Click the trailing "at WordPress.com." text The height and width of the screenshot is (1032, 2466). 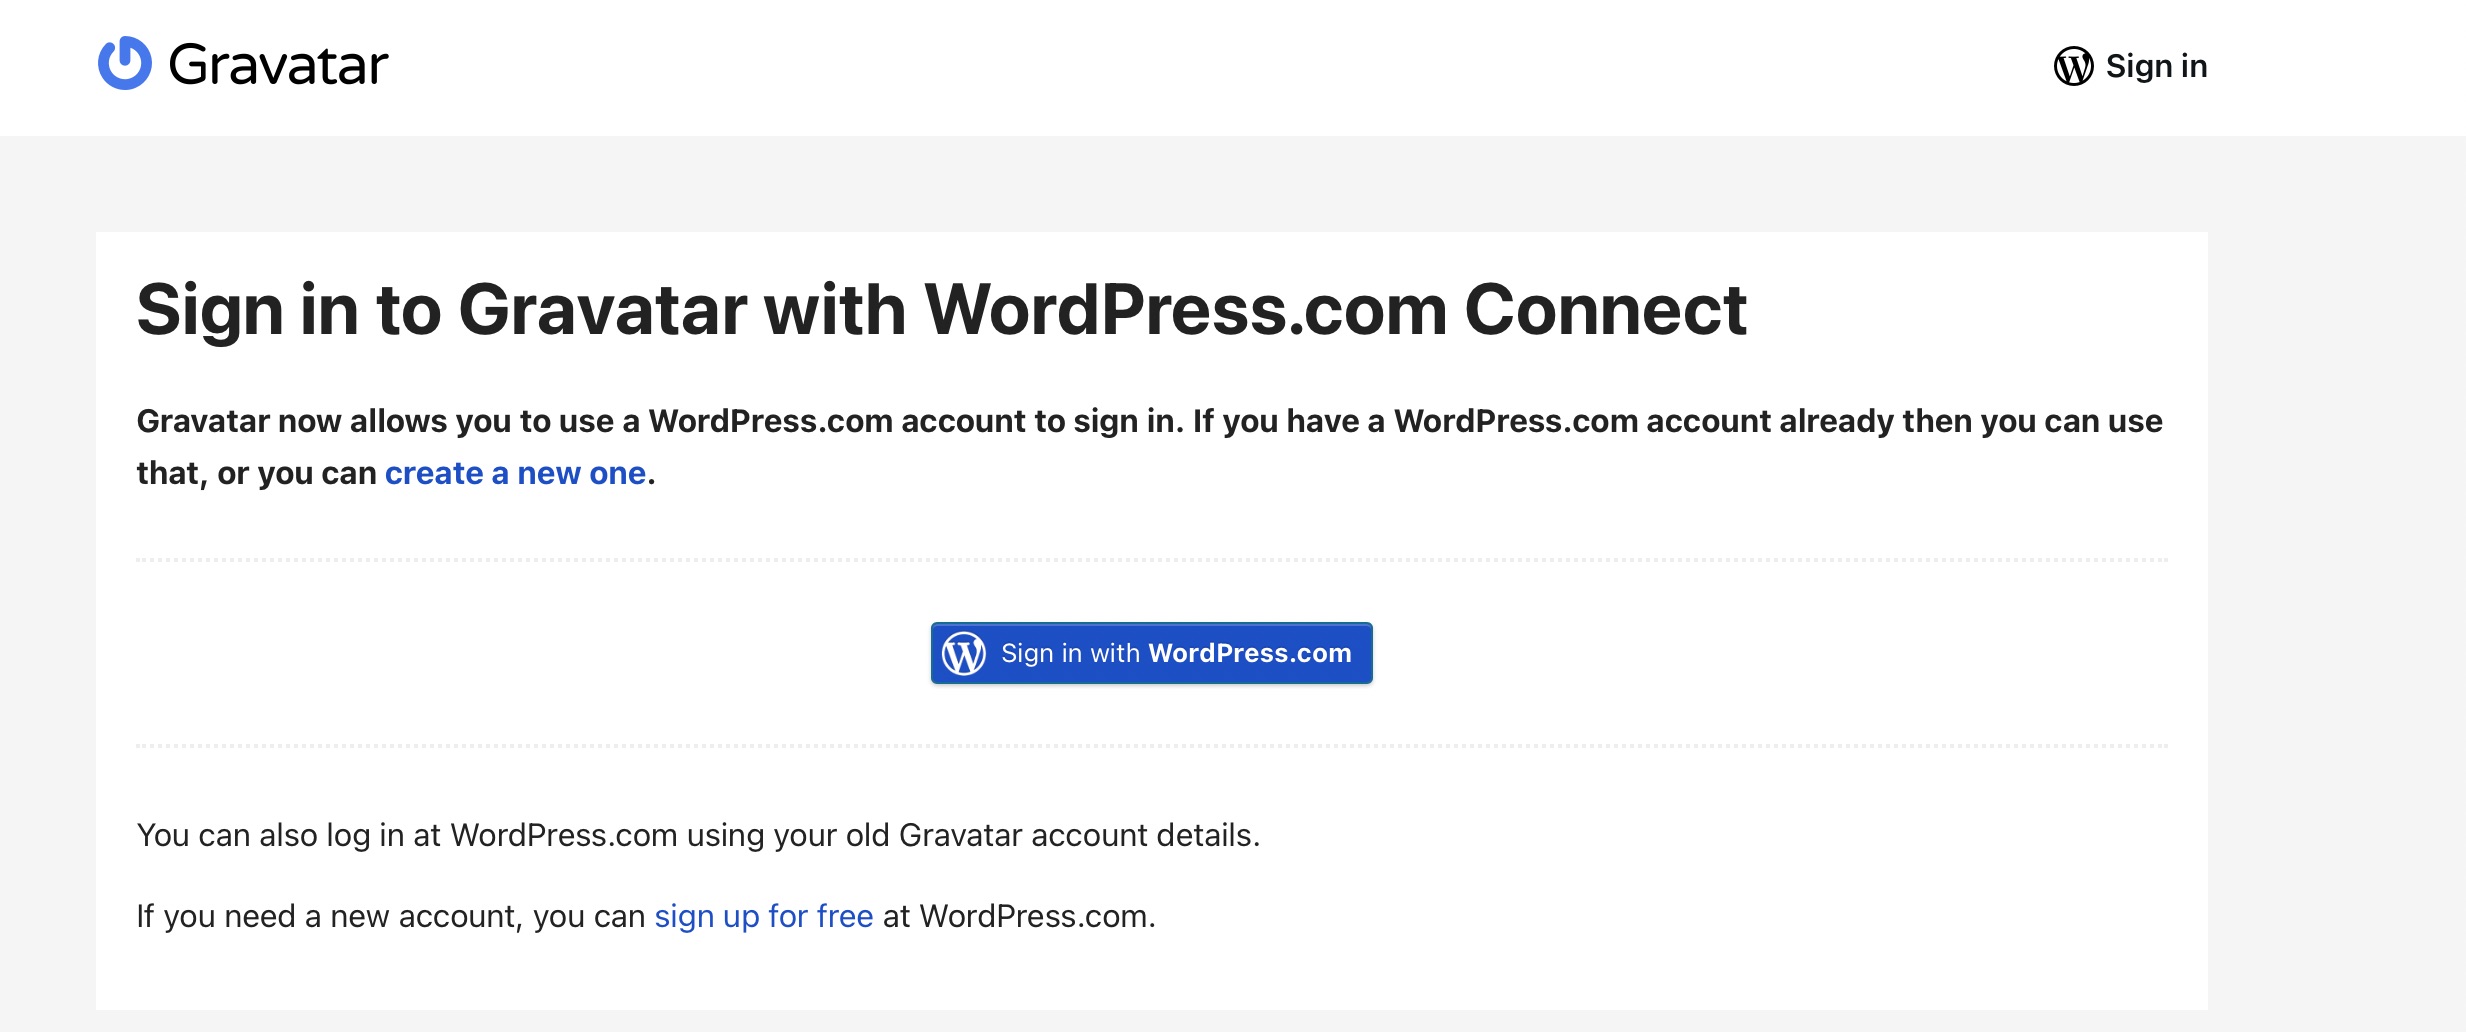pyautogui.click(x=1019, y=916)
